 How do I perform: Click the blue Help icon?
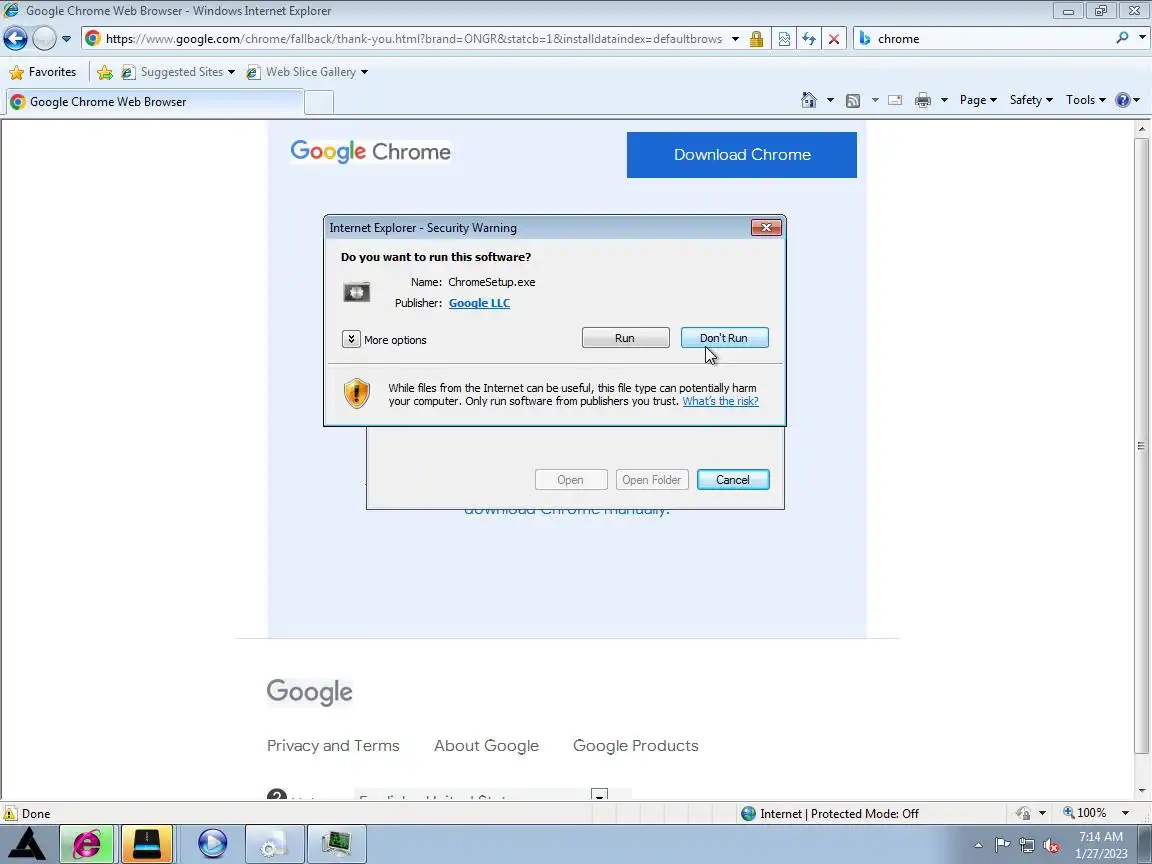click(1123, 100)
